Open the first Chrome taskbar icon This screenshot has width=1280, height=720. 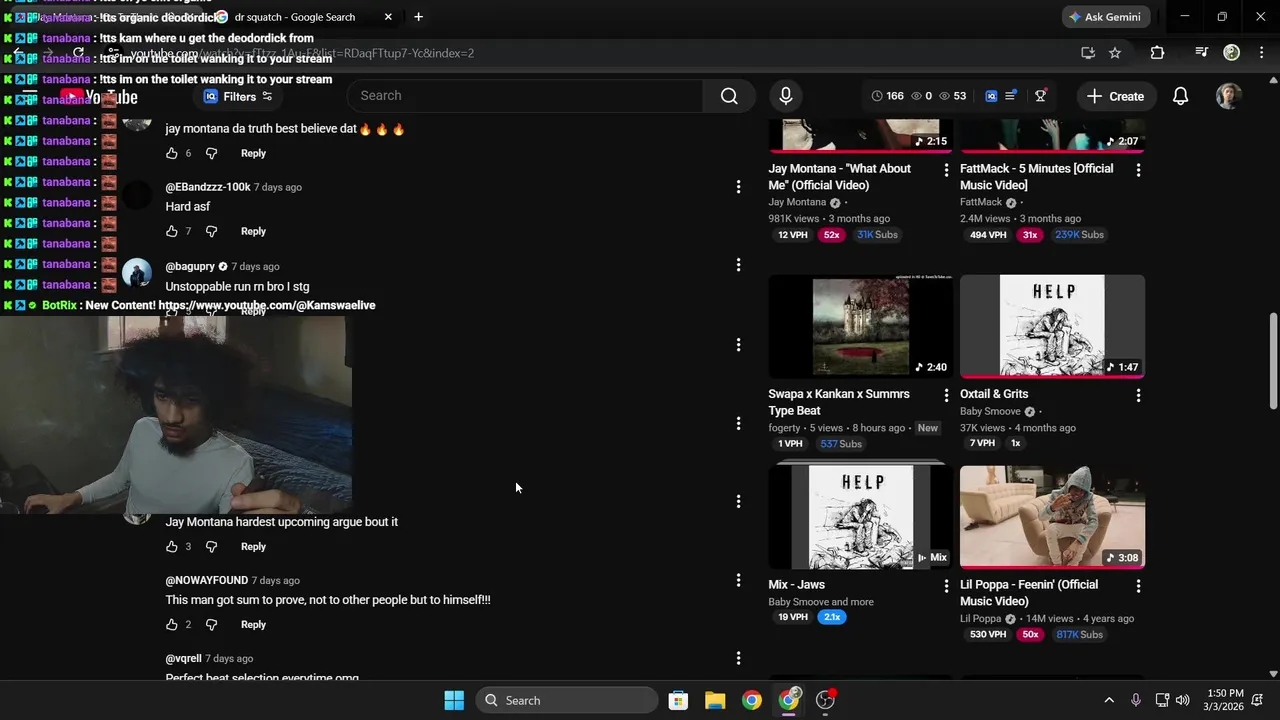[x=752, y=700]
